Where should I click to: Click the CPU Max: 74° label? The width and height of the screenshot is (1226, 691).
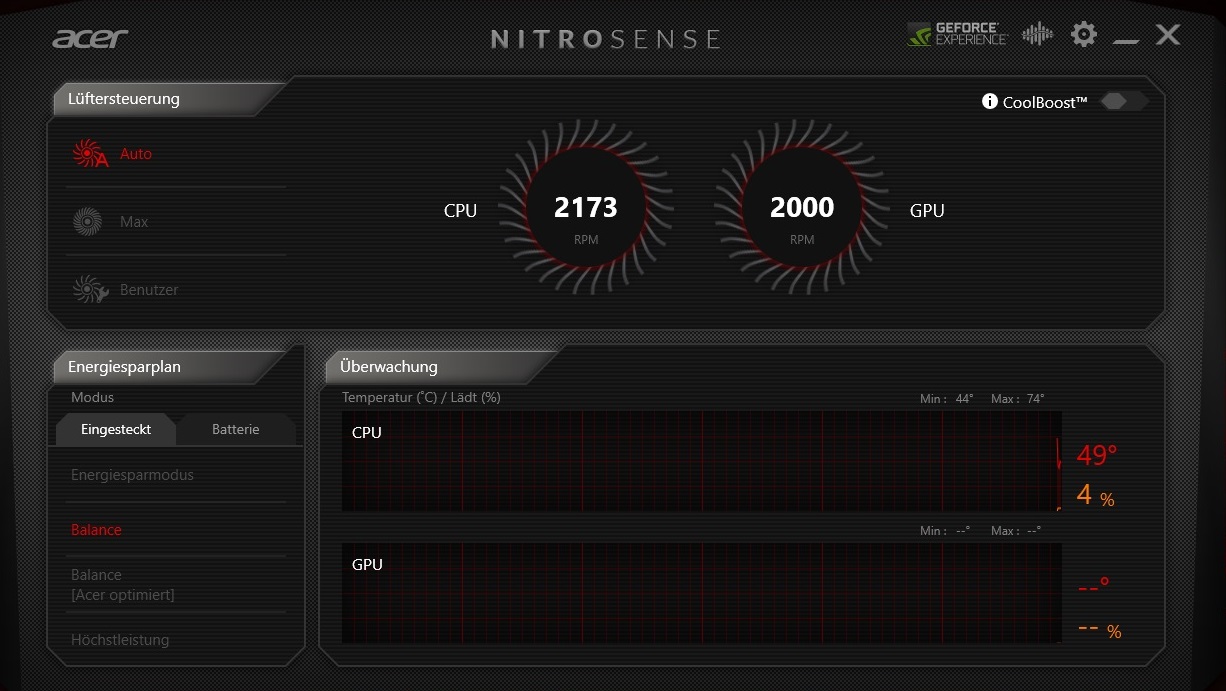click(x=1018, y=399)
